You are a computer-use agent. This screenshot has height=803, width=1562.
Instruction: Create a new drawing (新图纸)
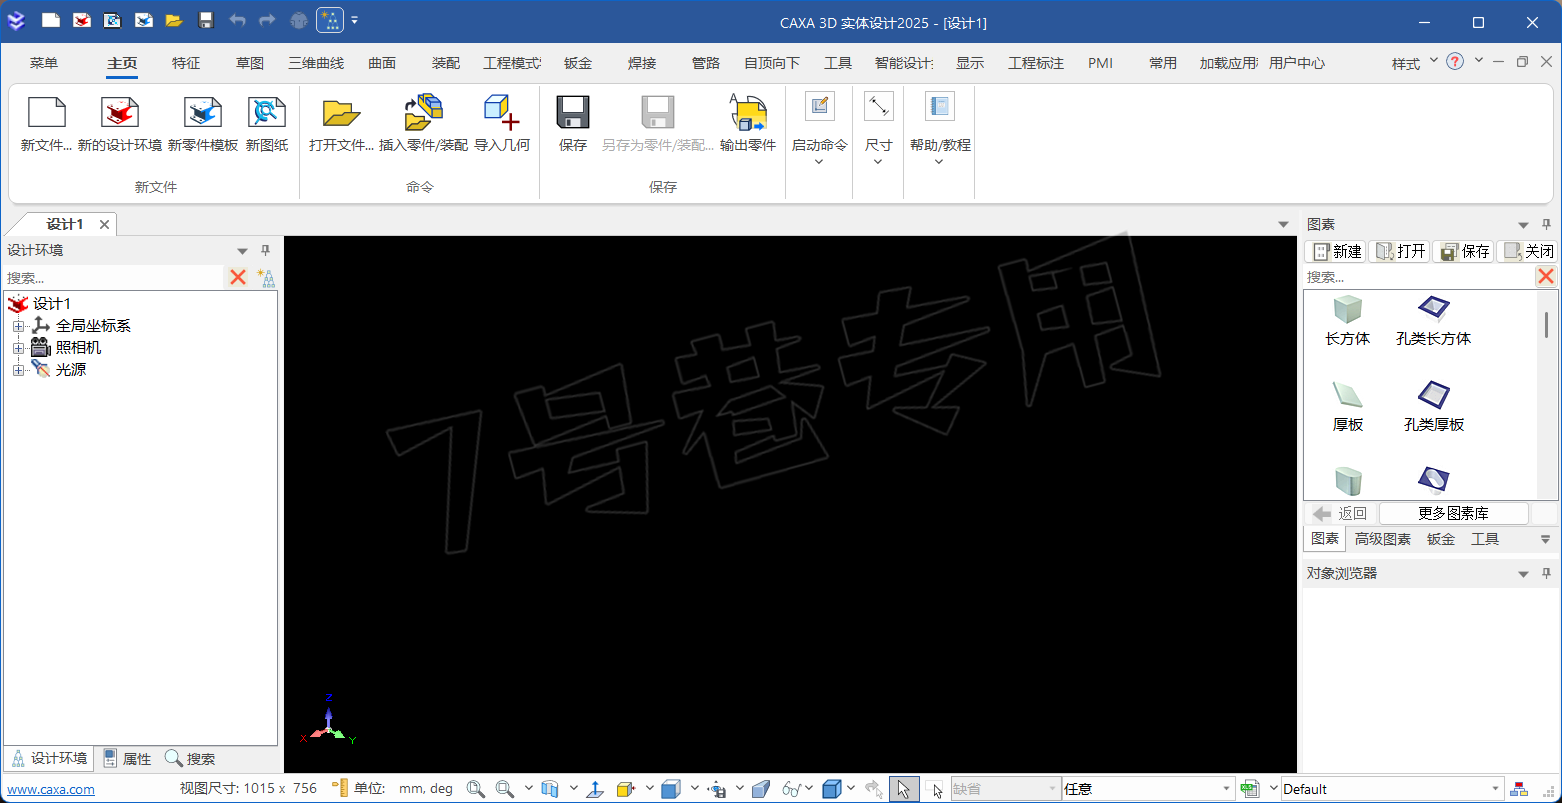[267, 113]
